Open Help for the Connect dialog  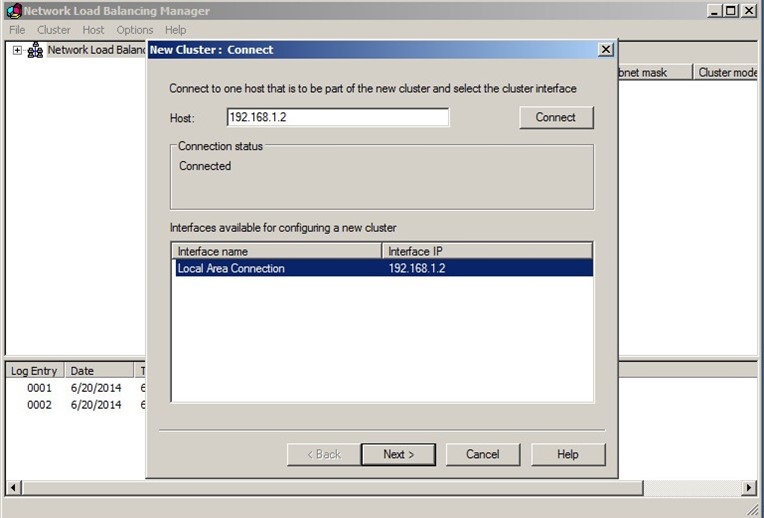(x=568, y=454)
